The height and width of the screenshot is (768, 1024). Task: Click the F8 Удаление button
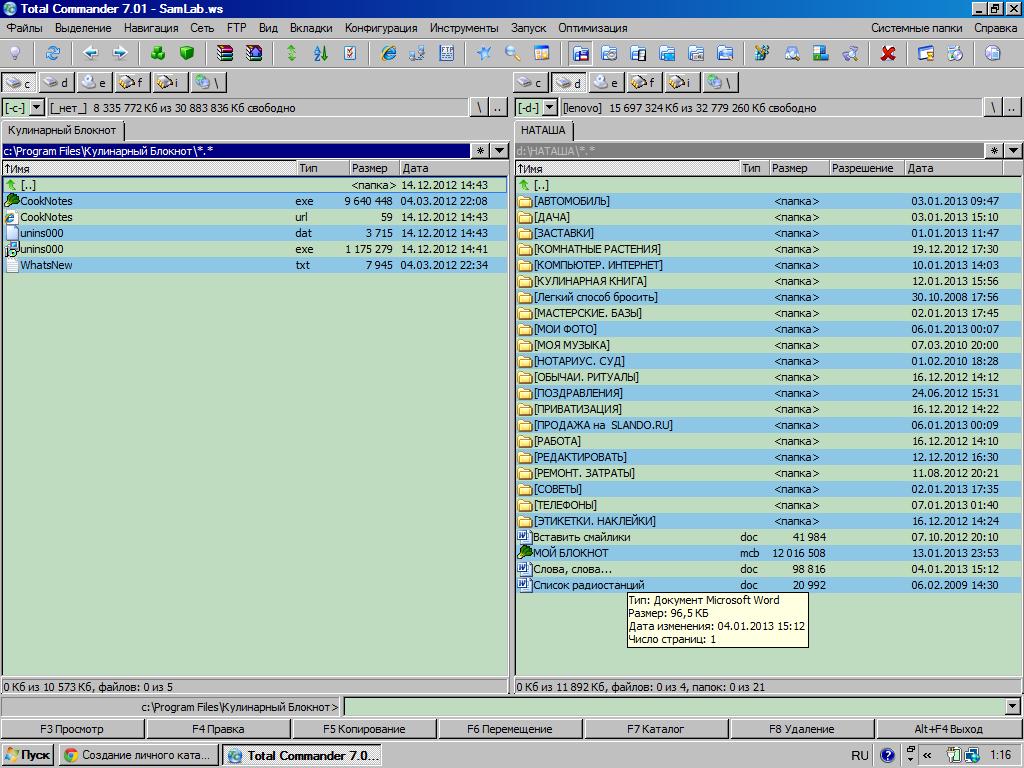[x=801, y=729]
